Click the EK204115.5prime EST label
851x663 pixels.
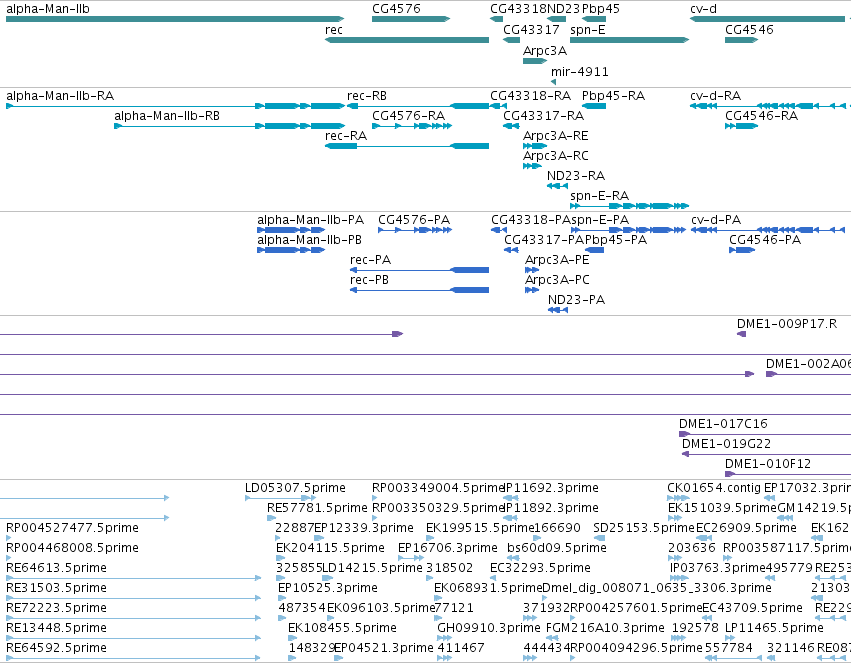331,548
